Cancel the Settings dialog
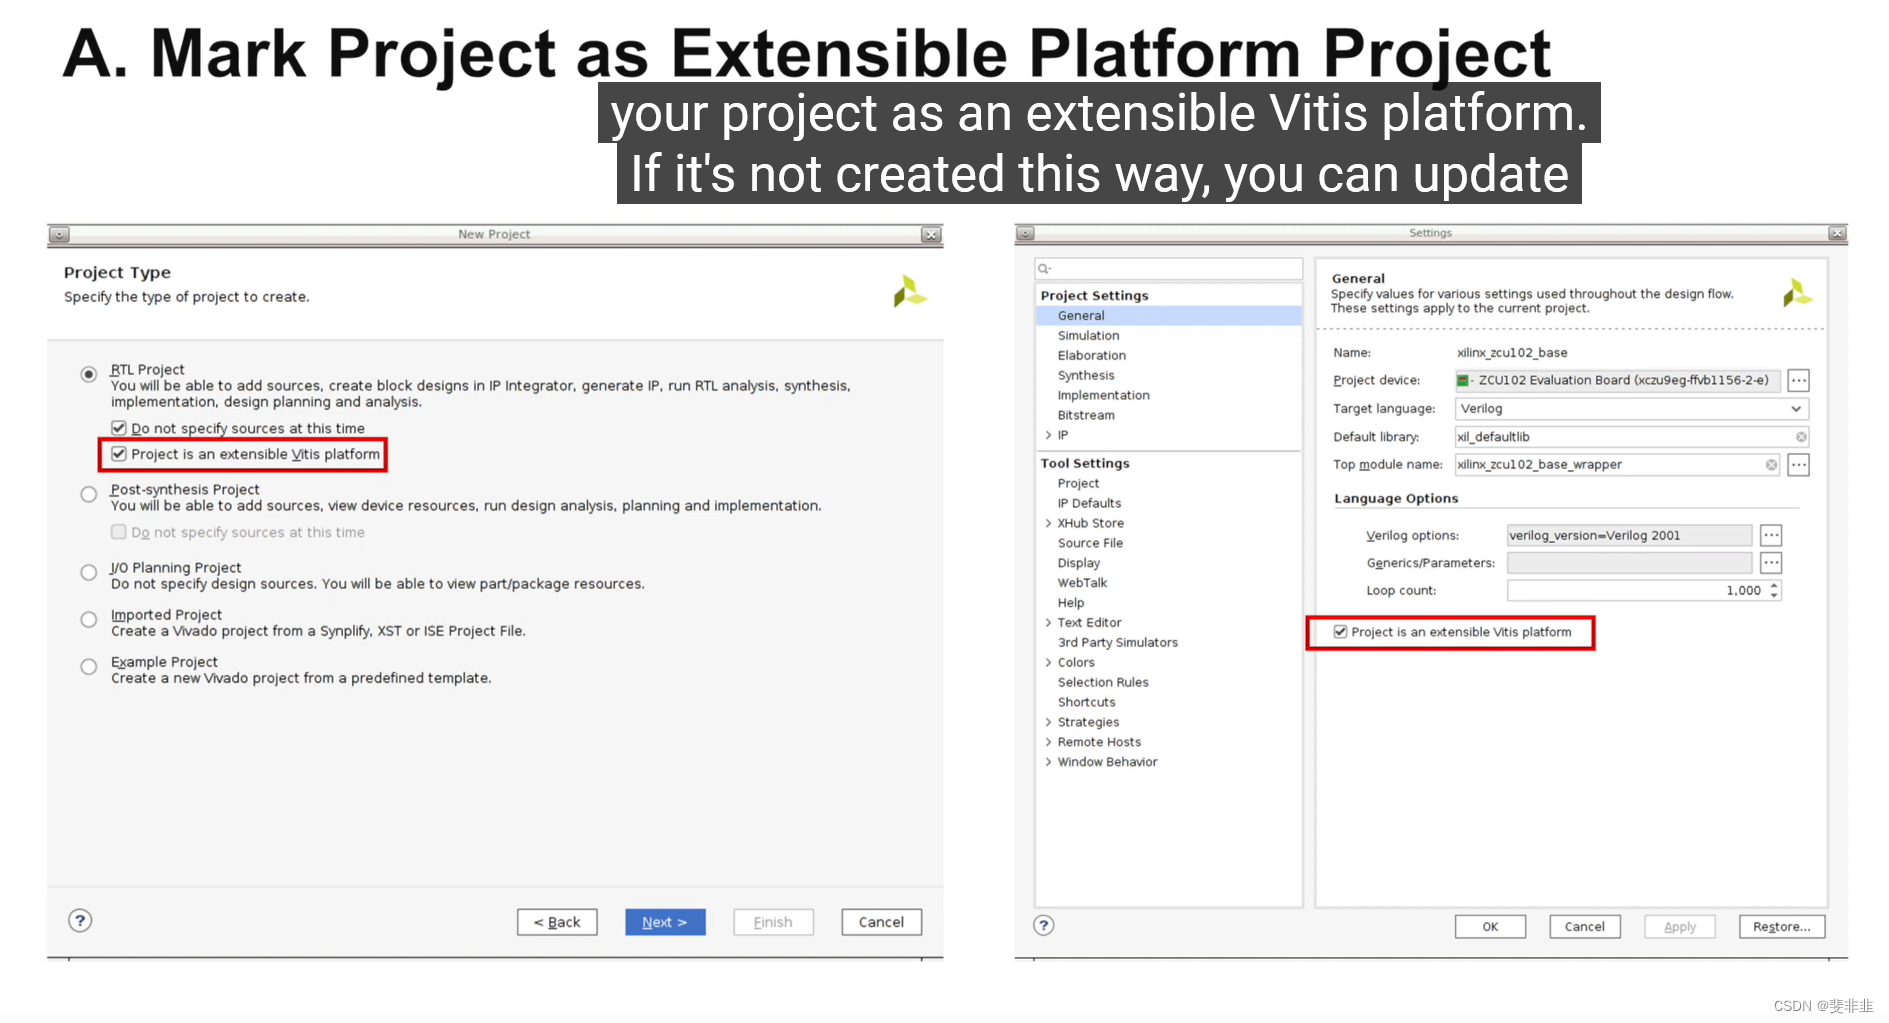The image size is (1889, 1023). pos(1584,926)
